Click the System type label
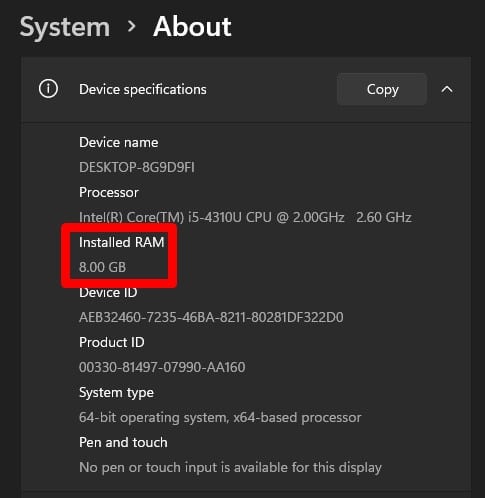The height and width of the screenshot is (498, 485). (x=116, y=393)
